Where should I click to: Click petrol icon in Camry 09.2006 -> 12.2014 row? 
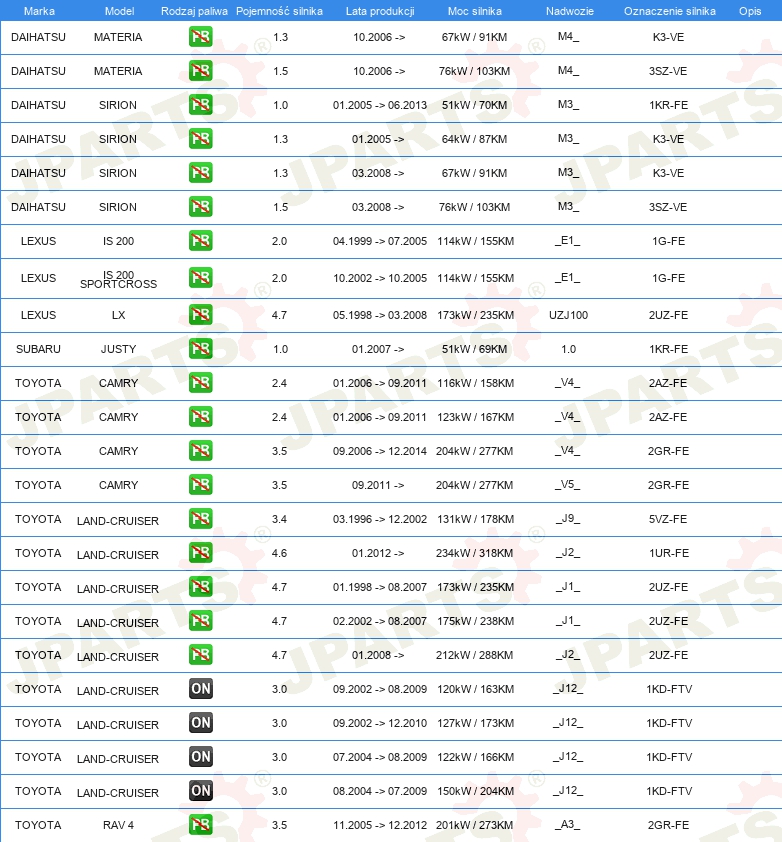pyautogui.click(x=200, y=451)
